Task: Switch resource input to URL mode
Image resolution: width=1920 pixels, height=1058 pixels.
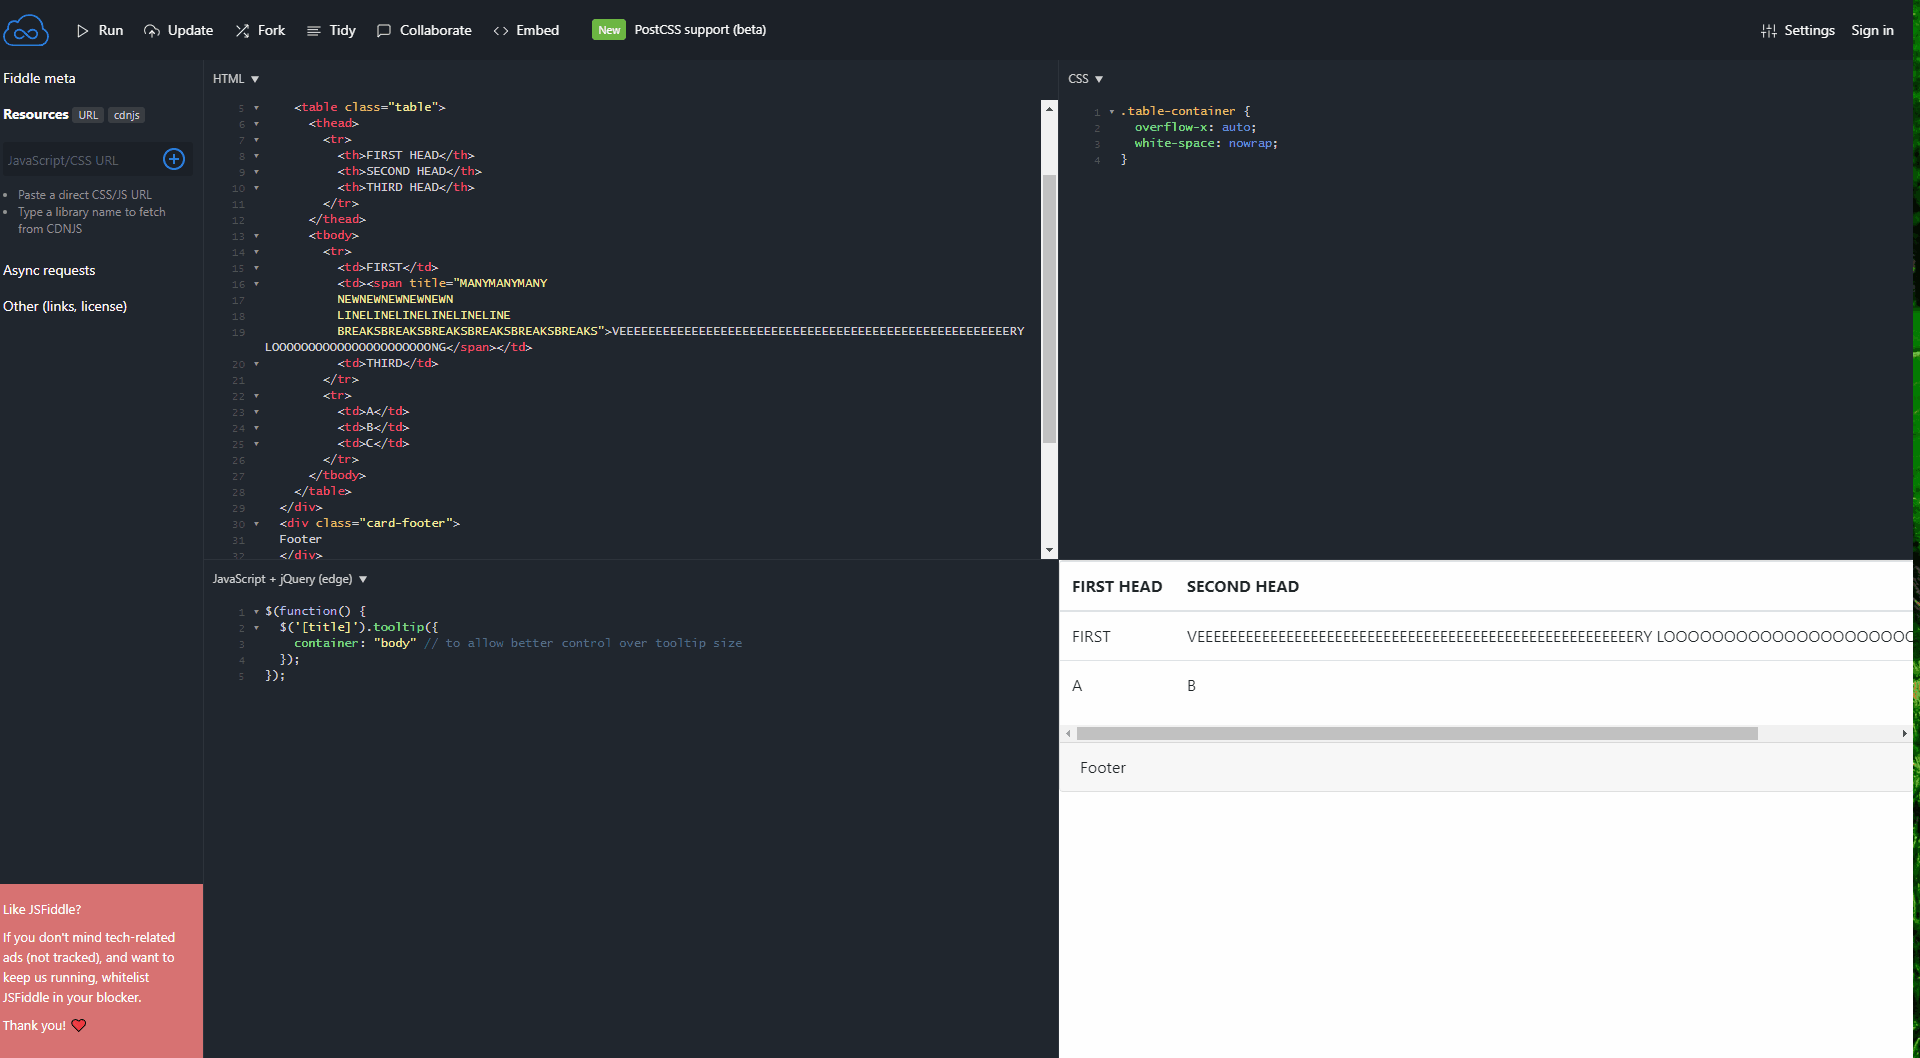Action: coord(88,114)
